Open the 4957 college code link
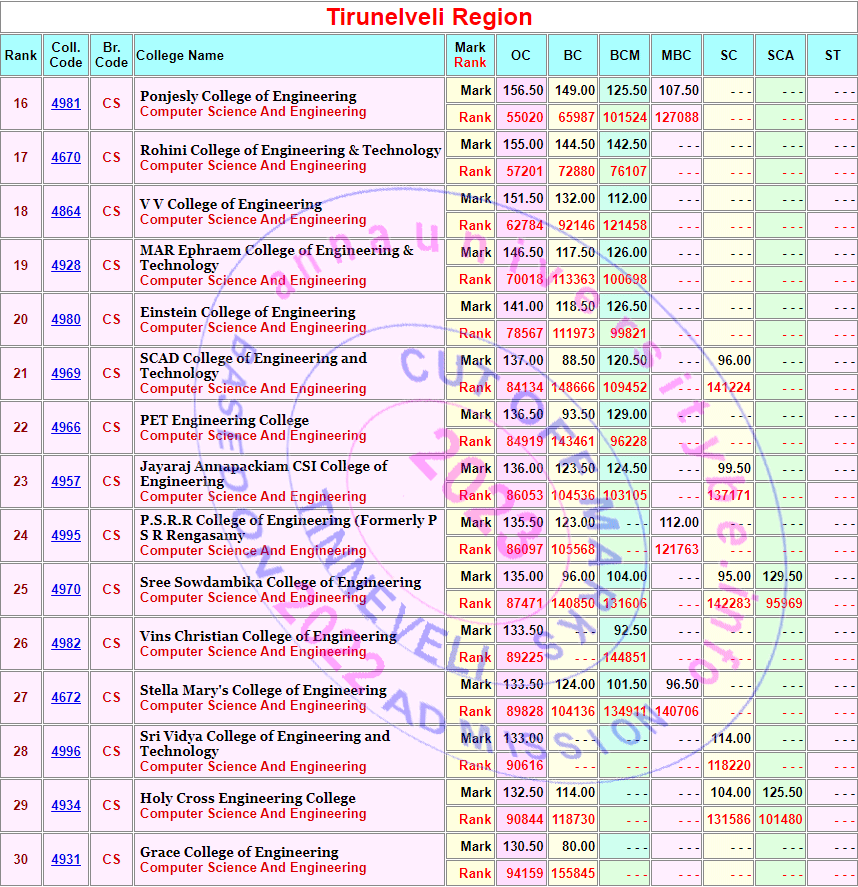 (x=66, y=482)
